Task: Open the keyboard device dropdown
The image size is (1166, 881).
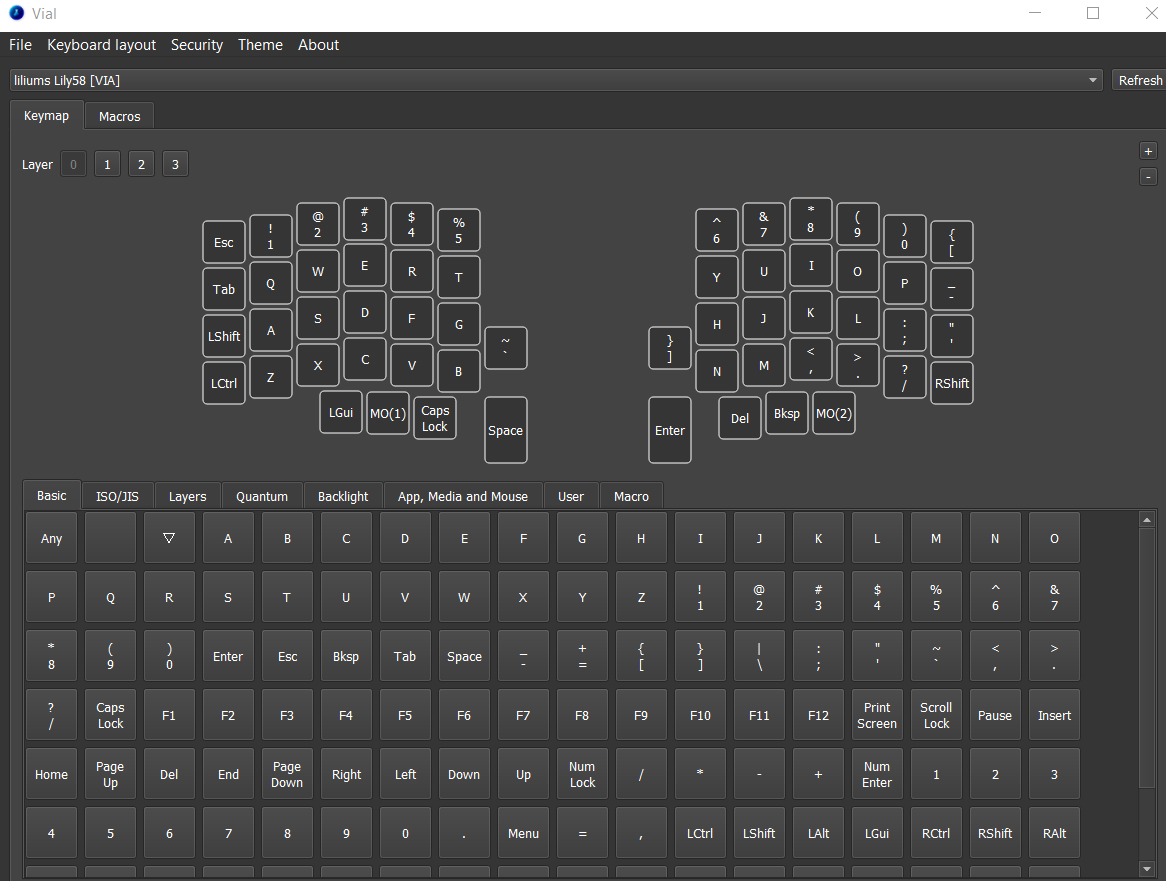Action: [556, 80]
